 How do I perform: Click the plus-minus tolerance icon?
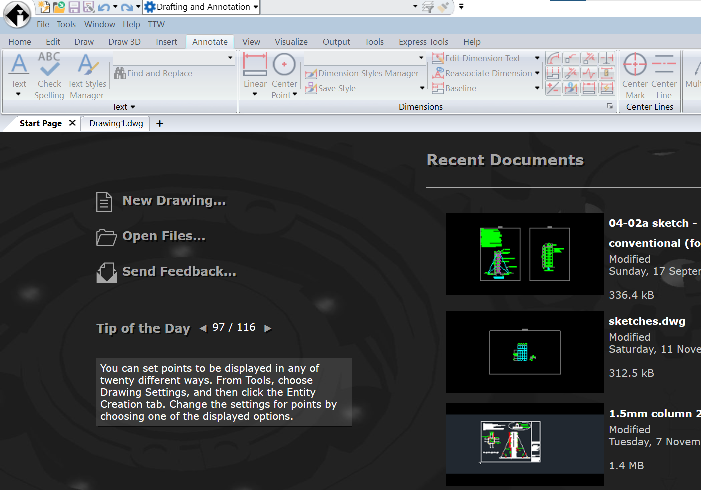(553, 88)
